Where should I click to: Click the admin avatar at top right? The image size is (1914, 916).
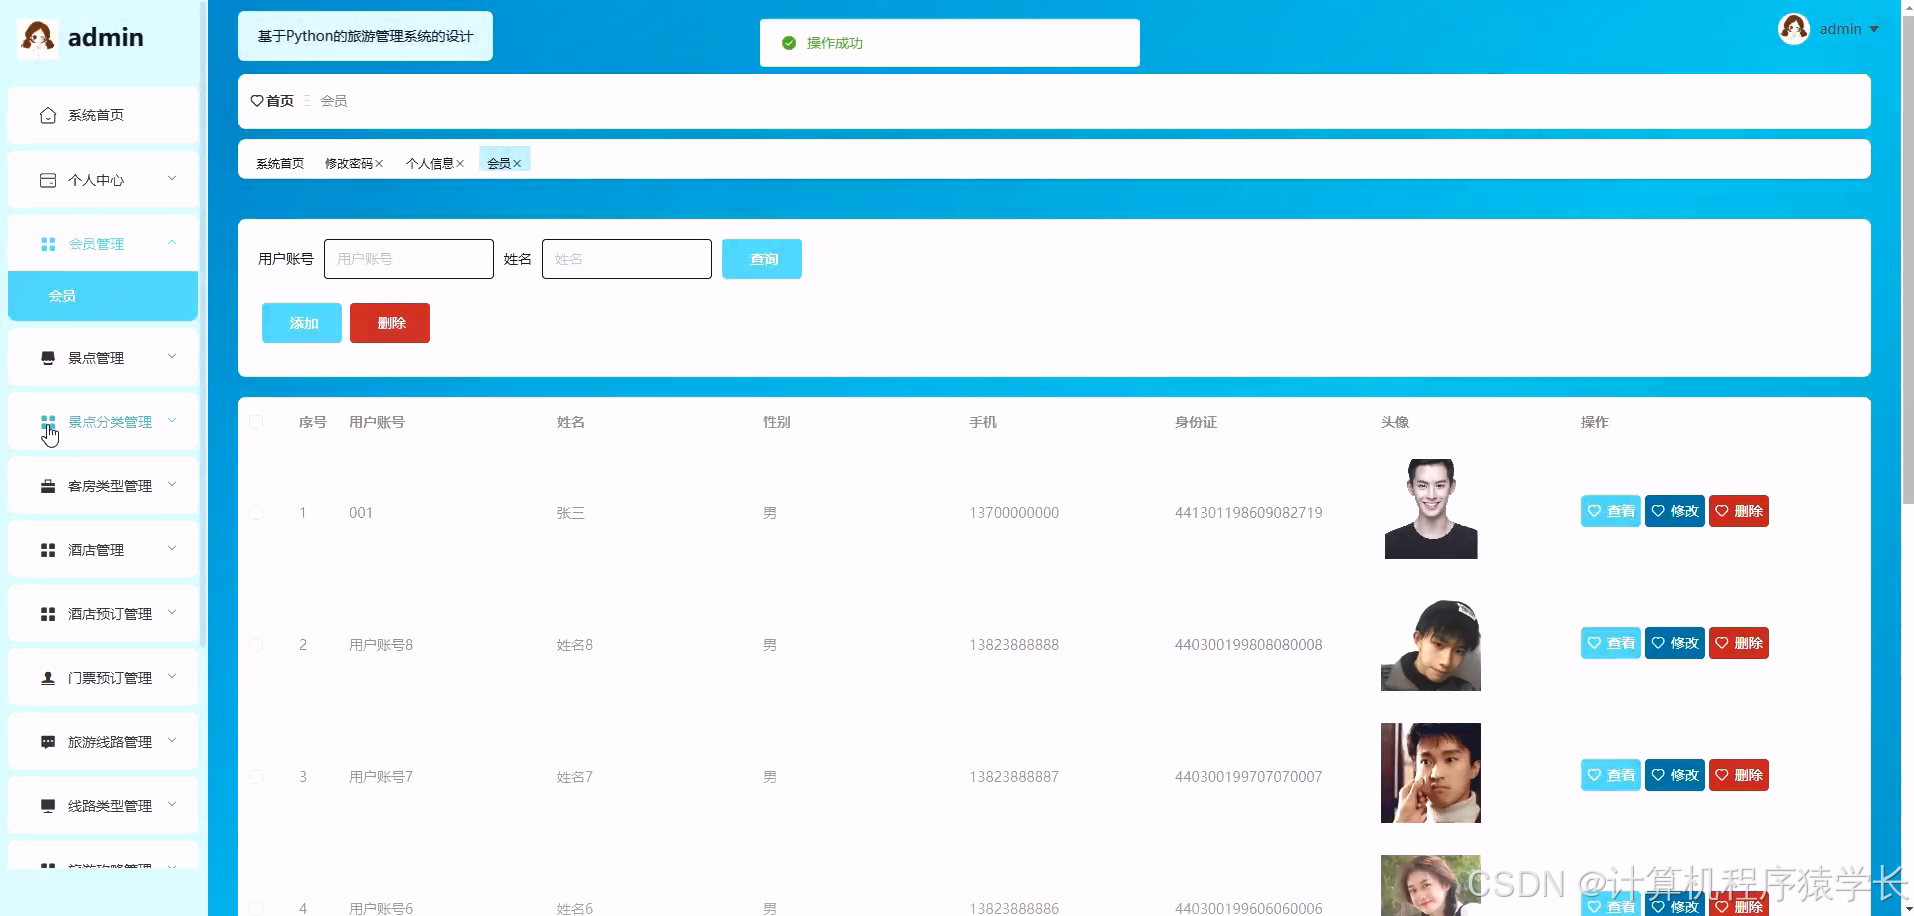pos(1794,29)
